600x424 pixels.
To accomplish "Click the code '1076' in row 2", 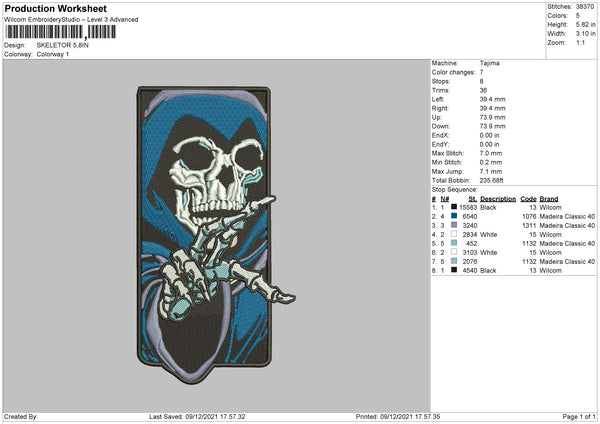I will click(x=529, y=217).
